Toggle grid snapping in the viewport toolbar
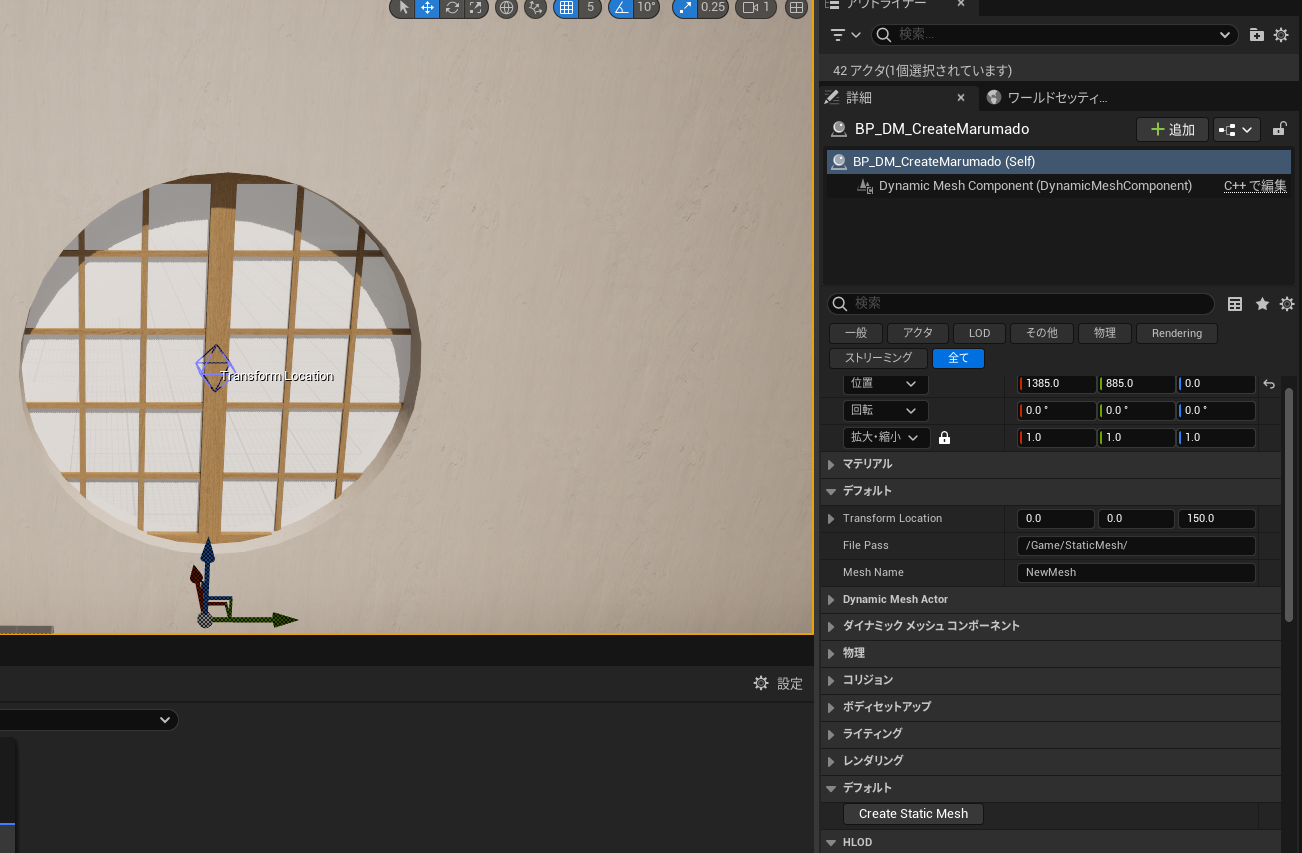This screenshot has height=853, width=1302. tap(566, 9)
